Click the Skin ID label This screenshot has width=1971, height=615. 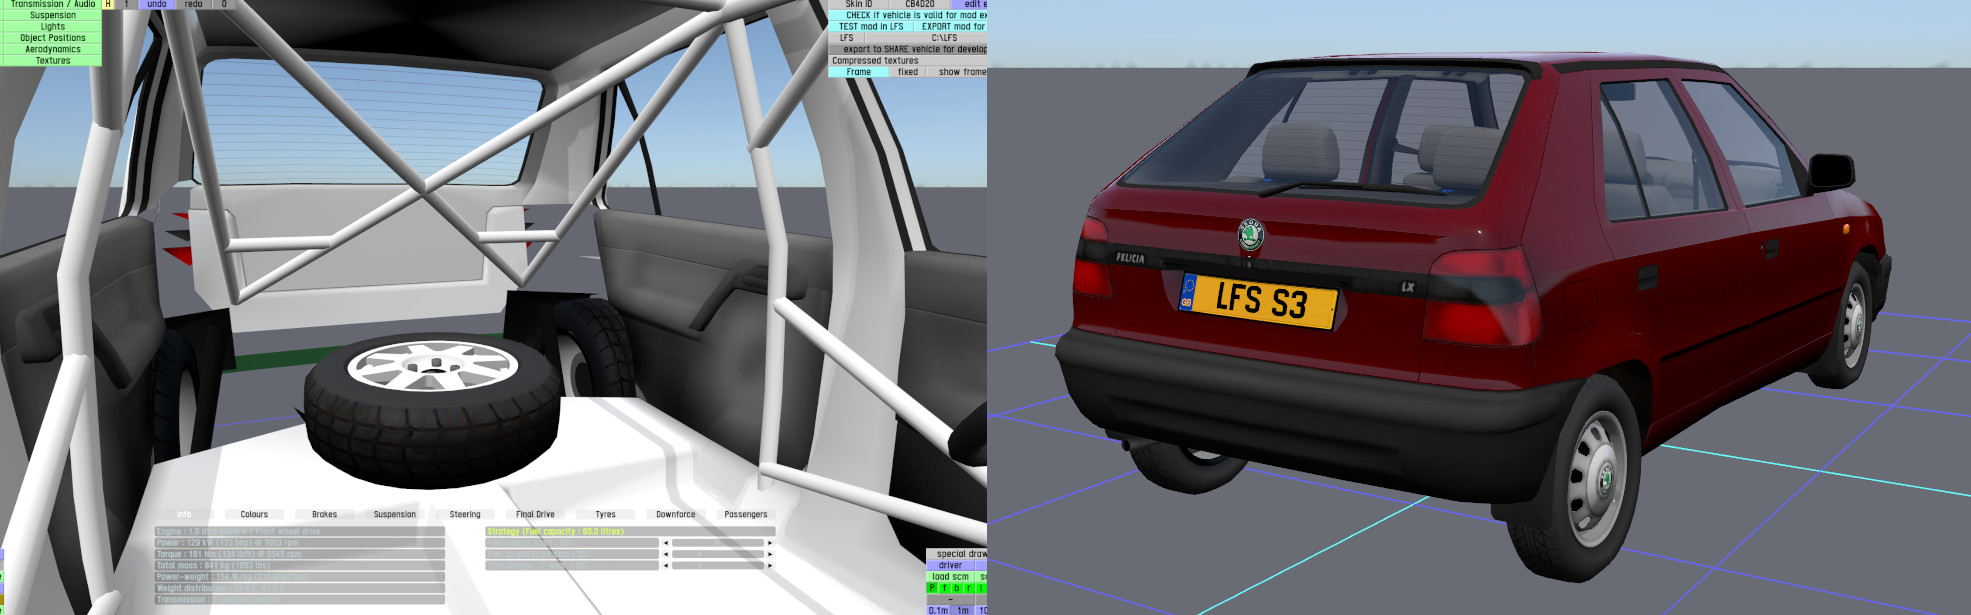(858, 4)
